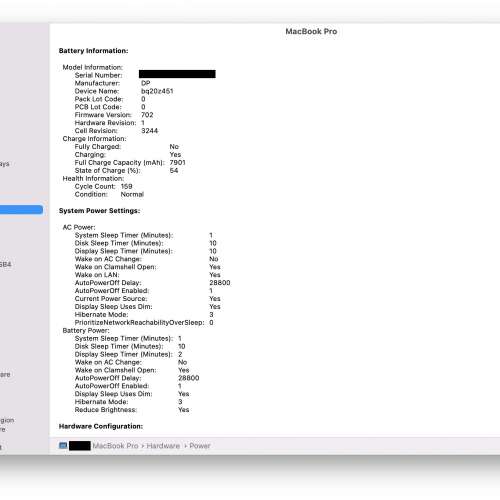Click AutoPowerOff Enabled under Battery Power

112,386
